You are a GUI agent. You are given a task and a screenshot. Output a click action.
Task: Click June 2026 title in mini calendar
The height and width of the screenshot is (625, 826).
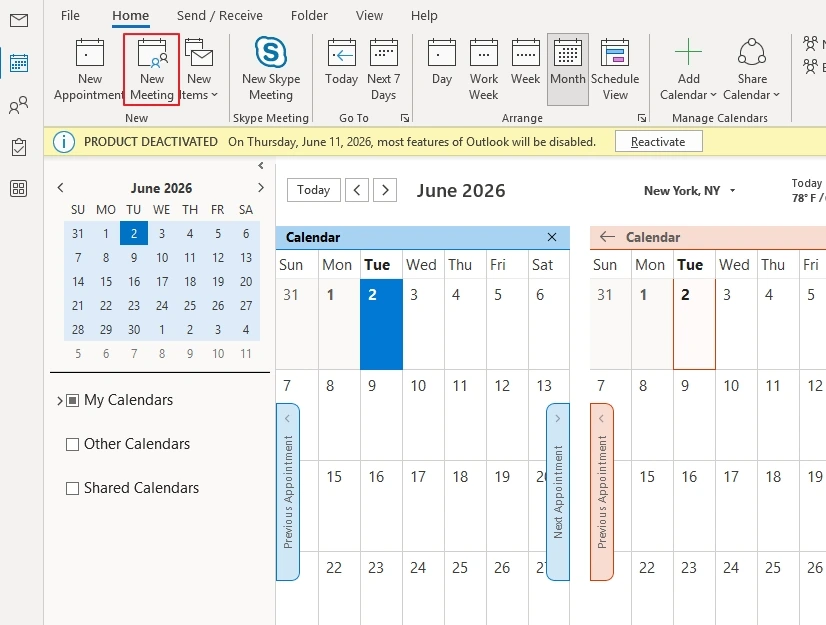[x=161, y=188]
